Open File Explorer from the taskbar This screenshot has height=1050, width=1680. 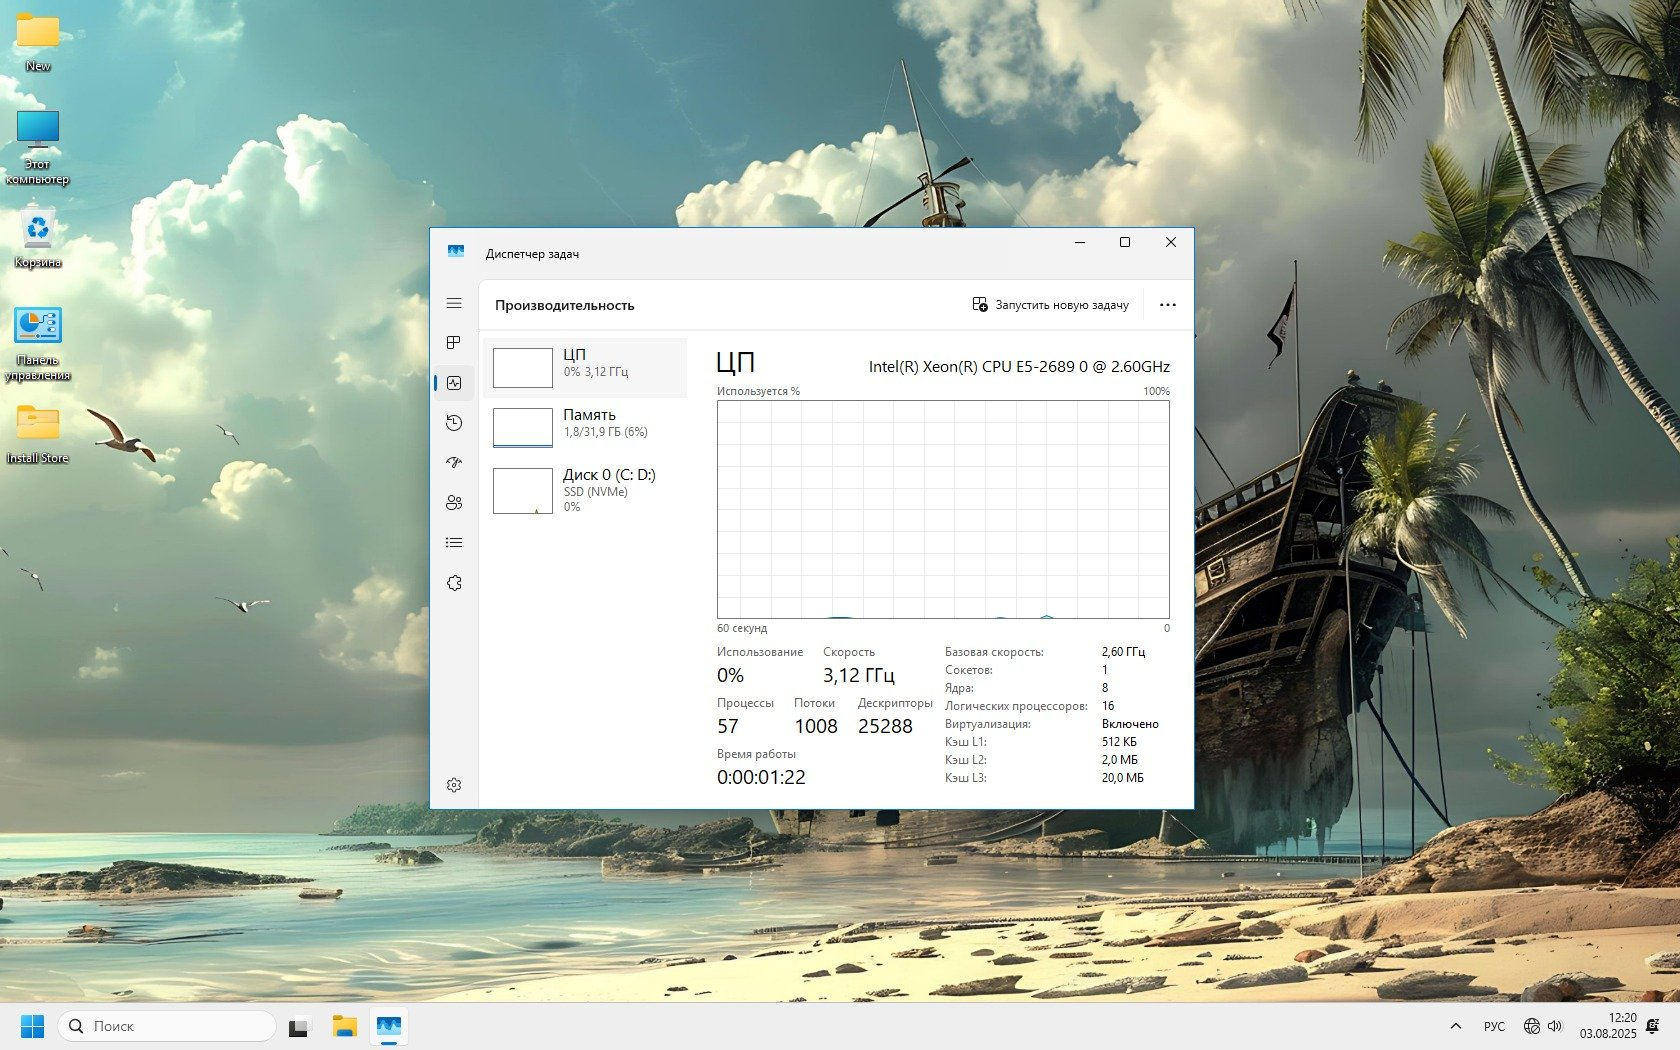click(x=345, y=1026)
